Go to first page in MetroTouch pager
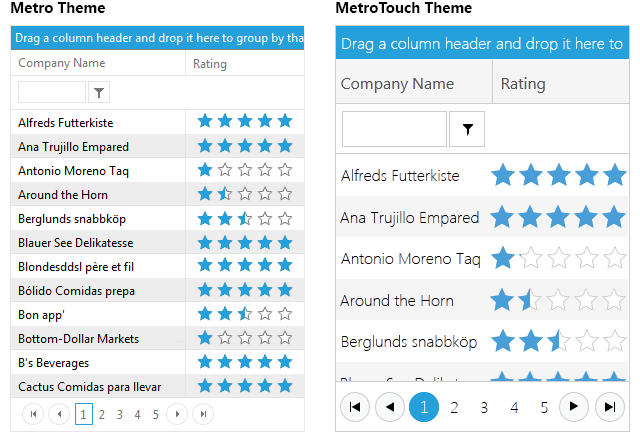640x435 pixels. [x=355, y=407]
